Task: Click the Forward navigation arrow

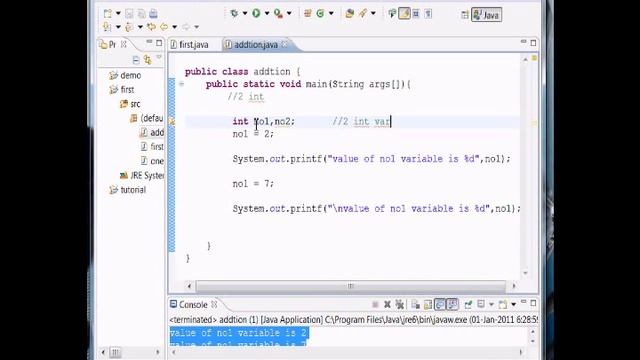Action: pyautogui.click(x=186, y=27)
